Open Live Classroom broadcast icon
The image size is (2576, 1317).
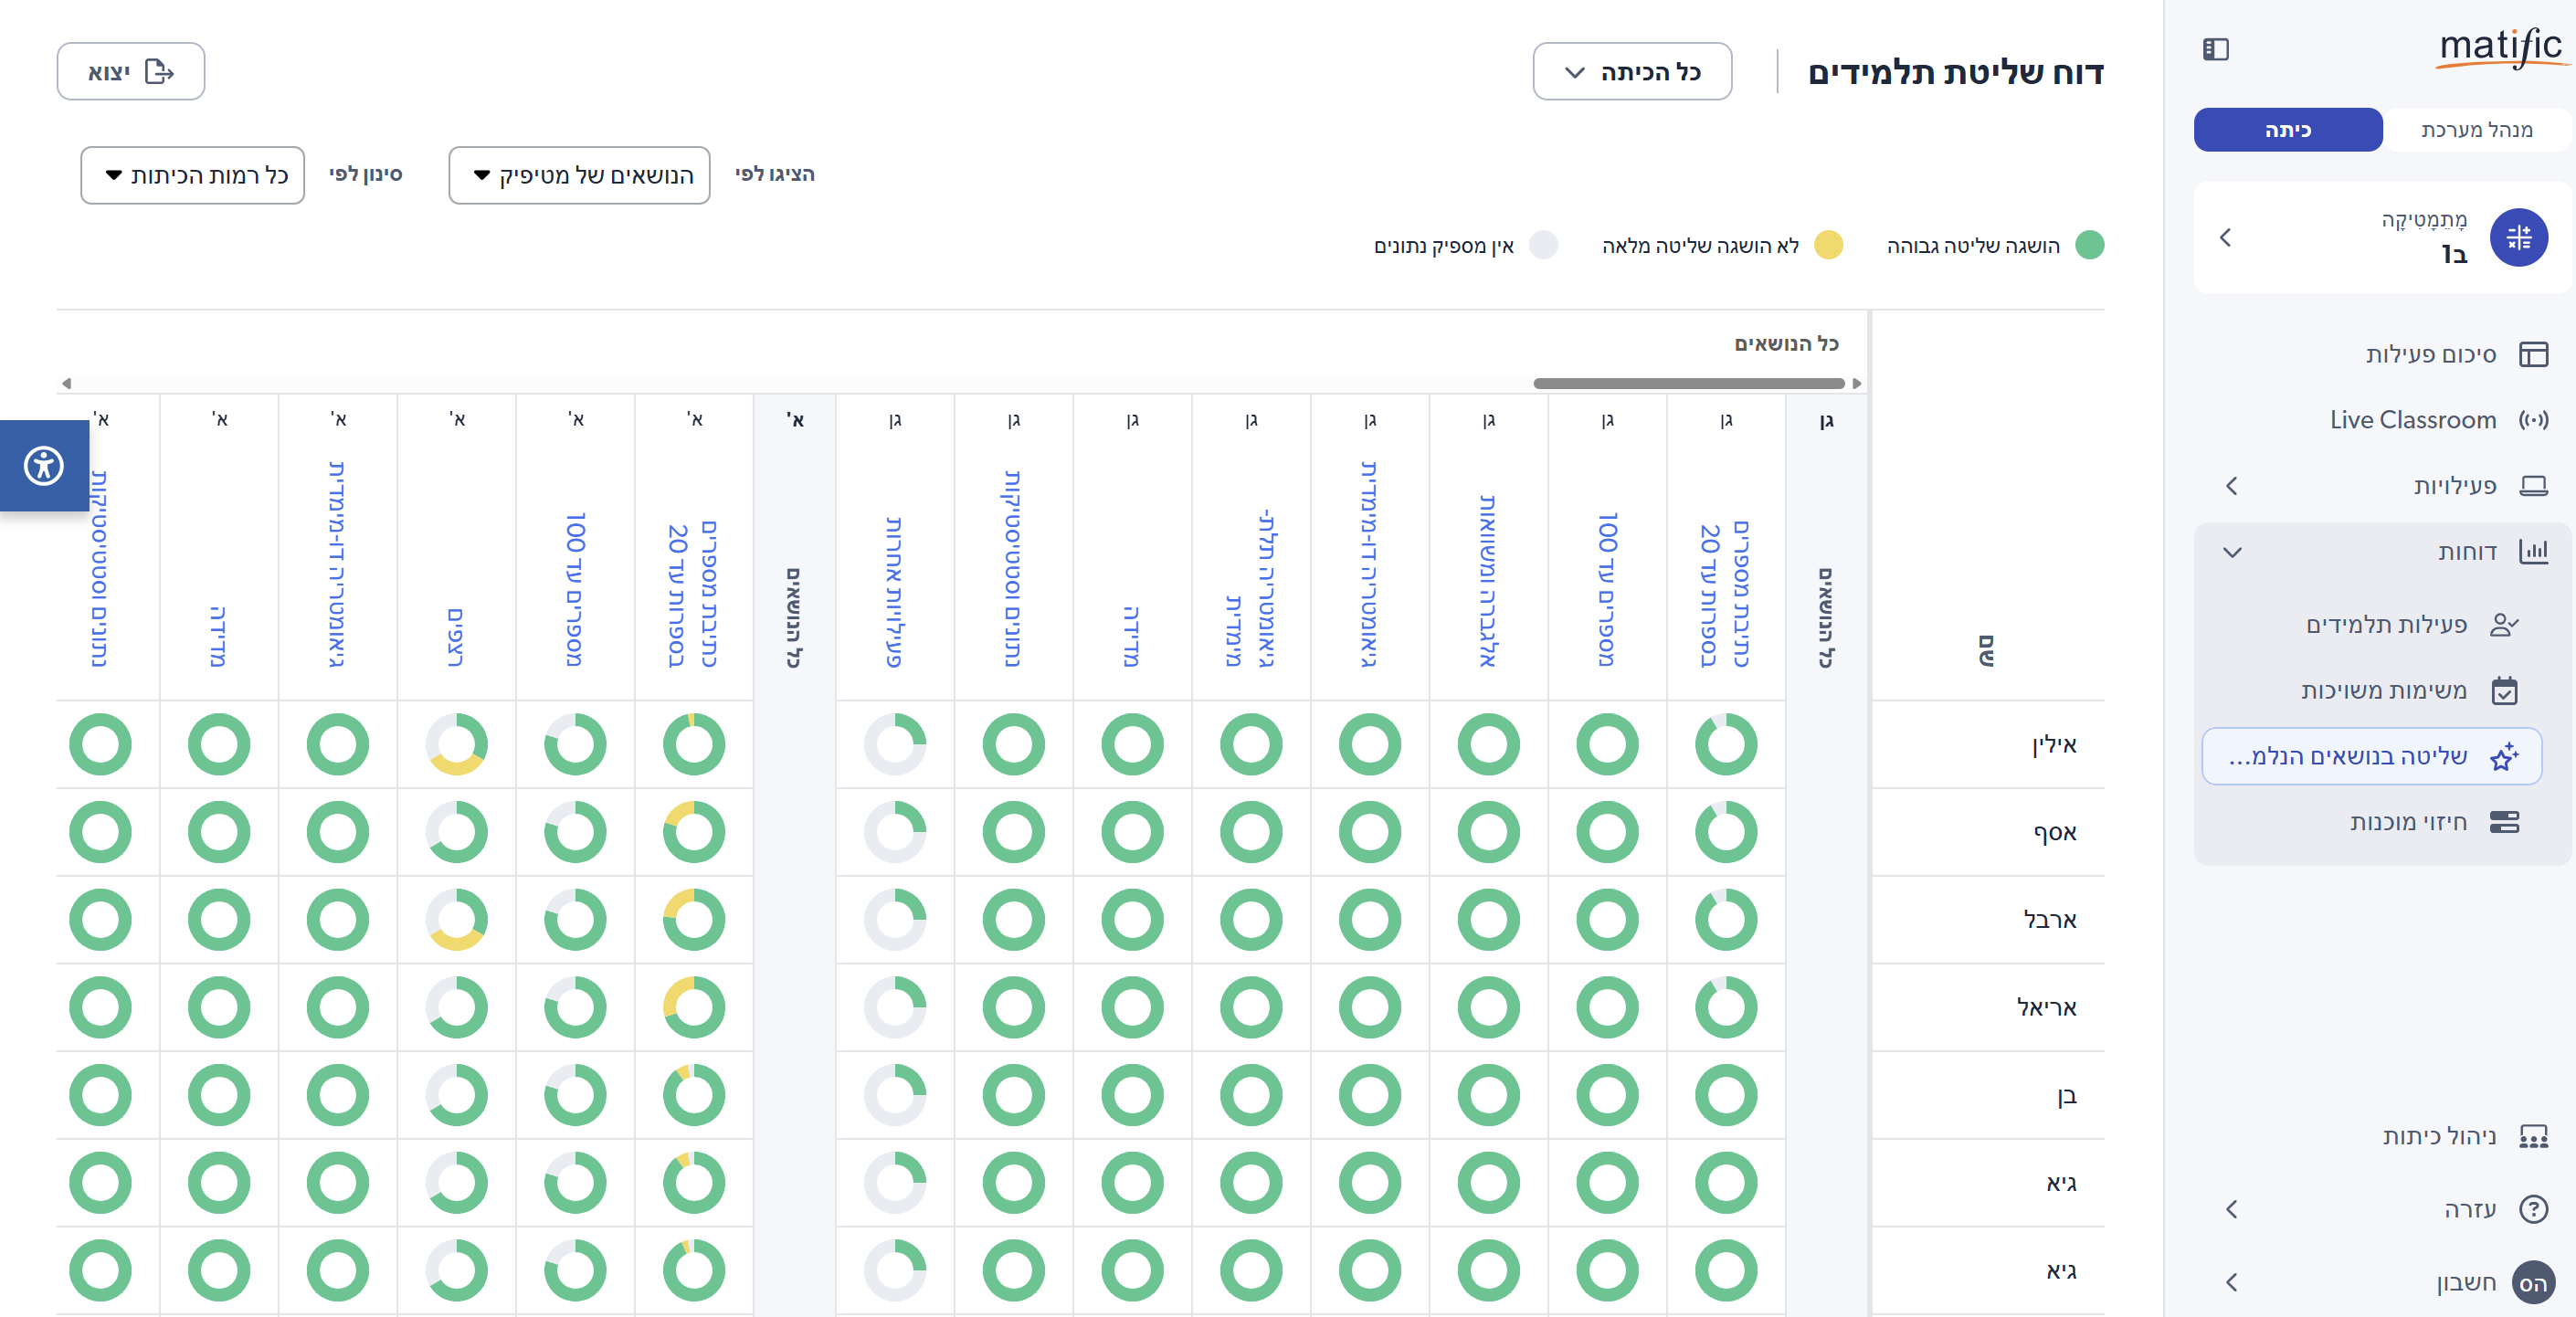2533,420
